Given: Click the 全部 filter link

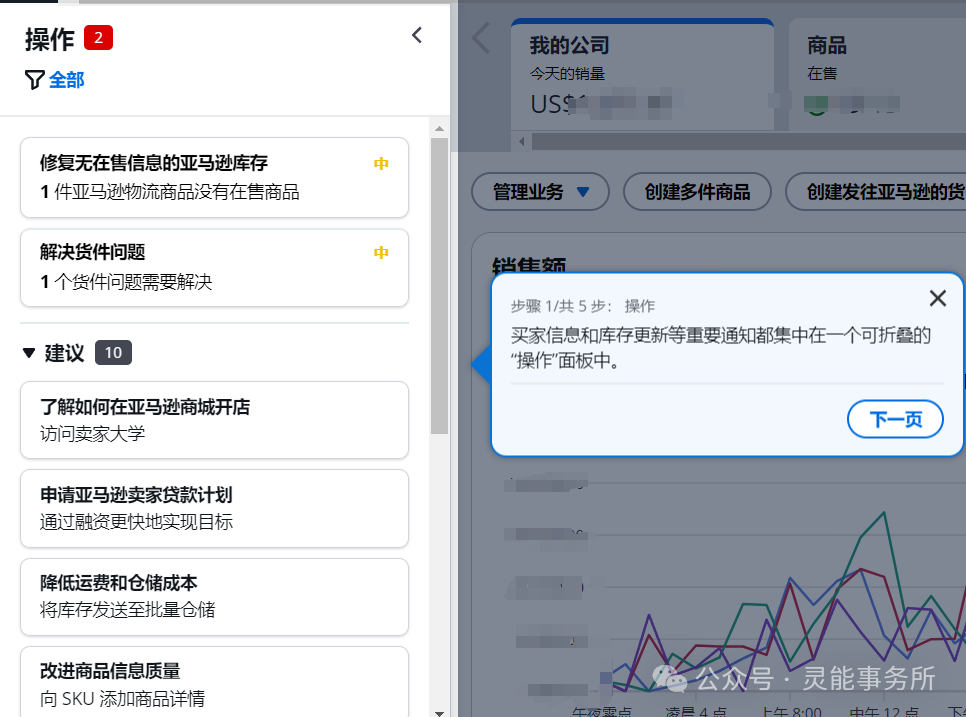Looking at the screenshot, I should [x=66, y=80].
